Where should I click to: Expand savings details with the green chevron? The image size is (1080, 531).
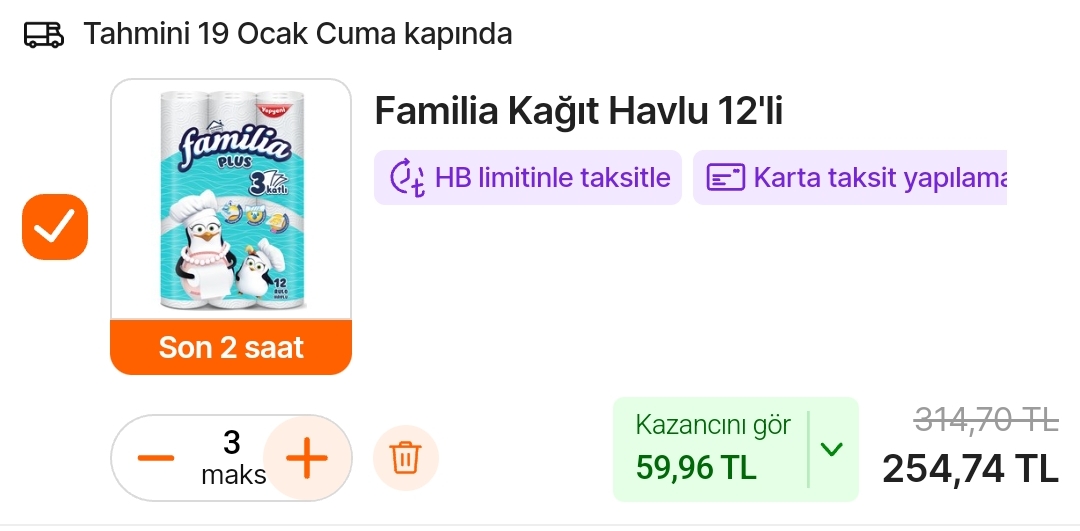tap(832, 450)
